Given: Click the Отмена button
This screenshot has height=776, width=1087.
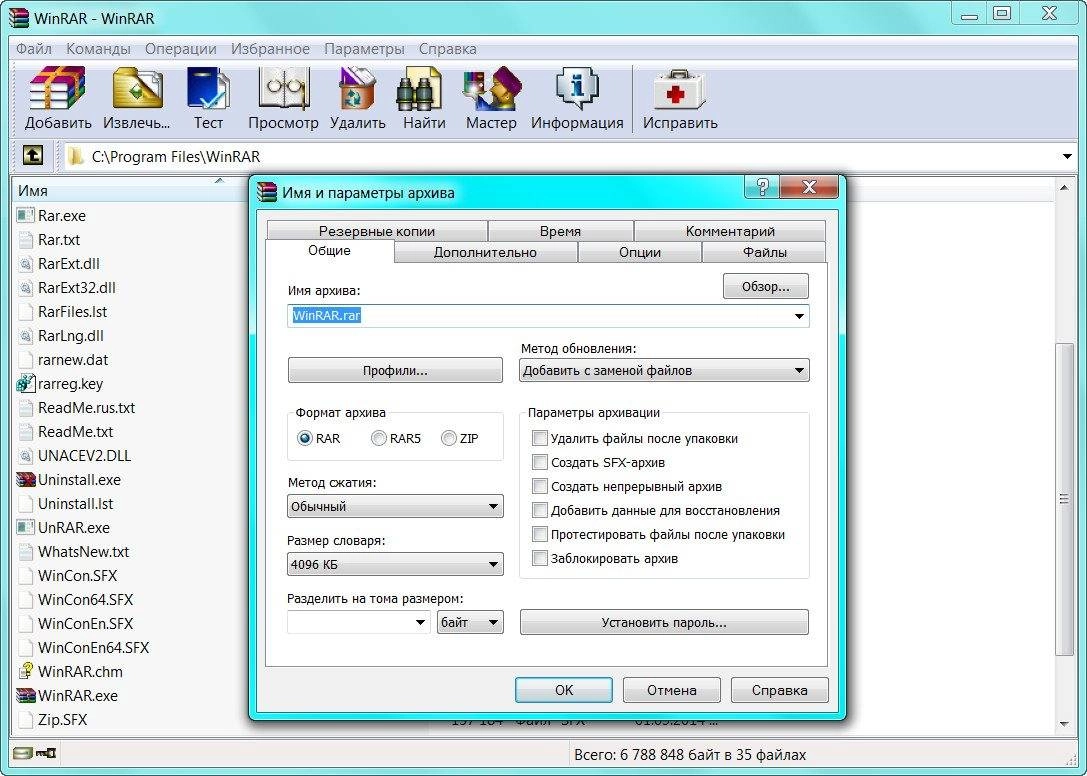Looking at the screenshot, I should [x=672, y=690].
